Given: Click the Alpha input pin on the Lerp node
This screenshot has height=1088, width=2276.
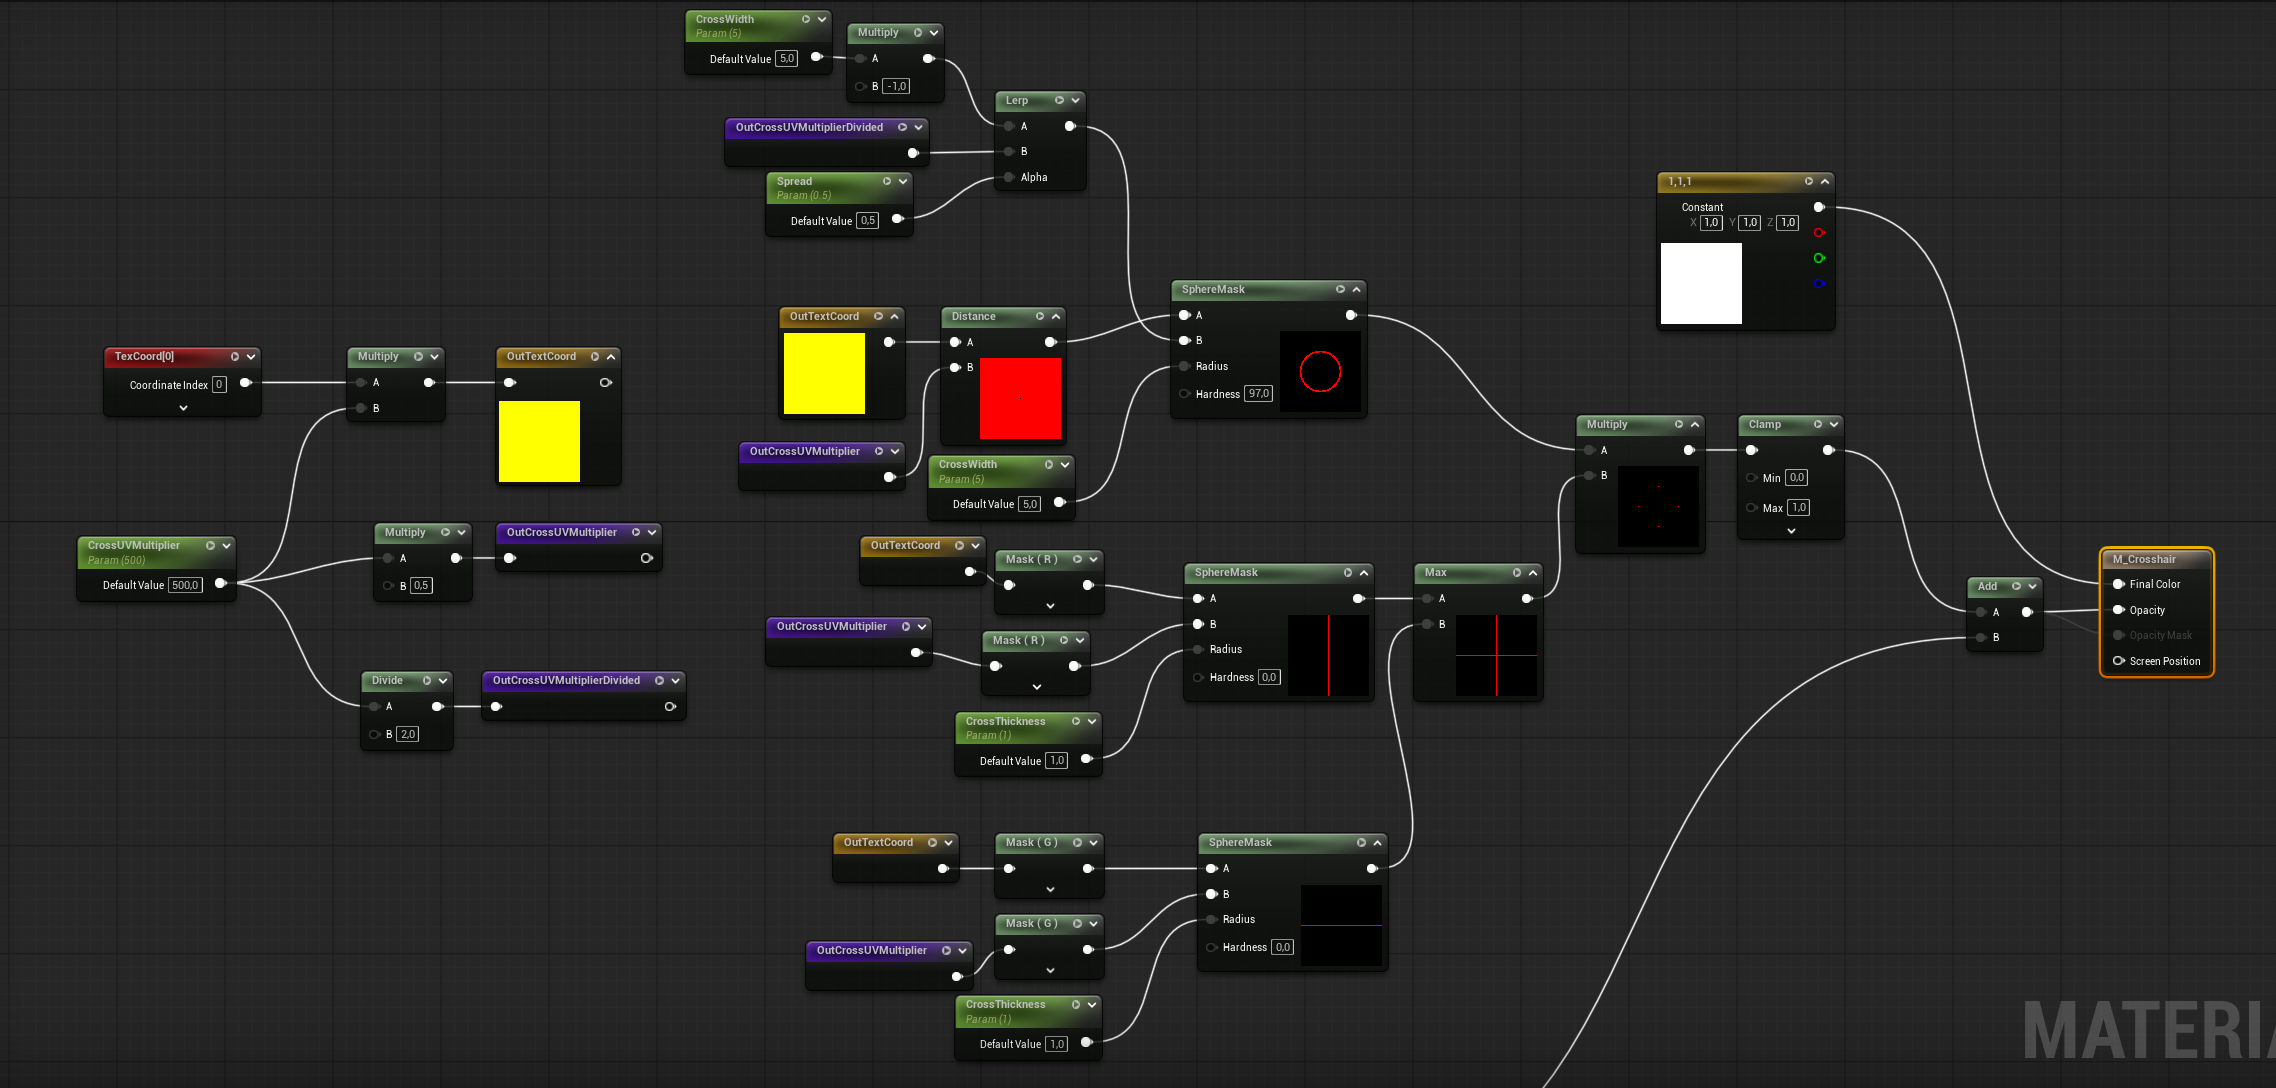Looking at the screenshot, I should tap(1009, 177).
